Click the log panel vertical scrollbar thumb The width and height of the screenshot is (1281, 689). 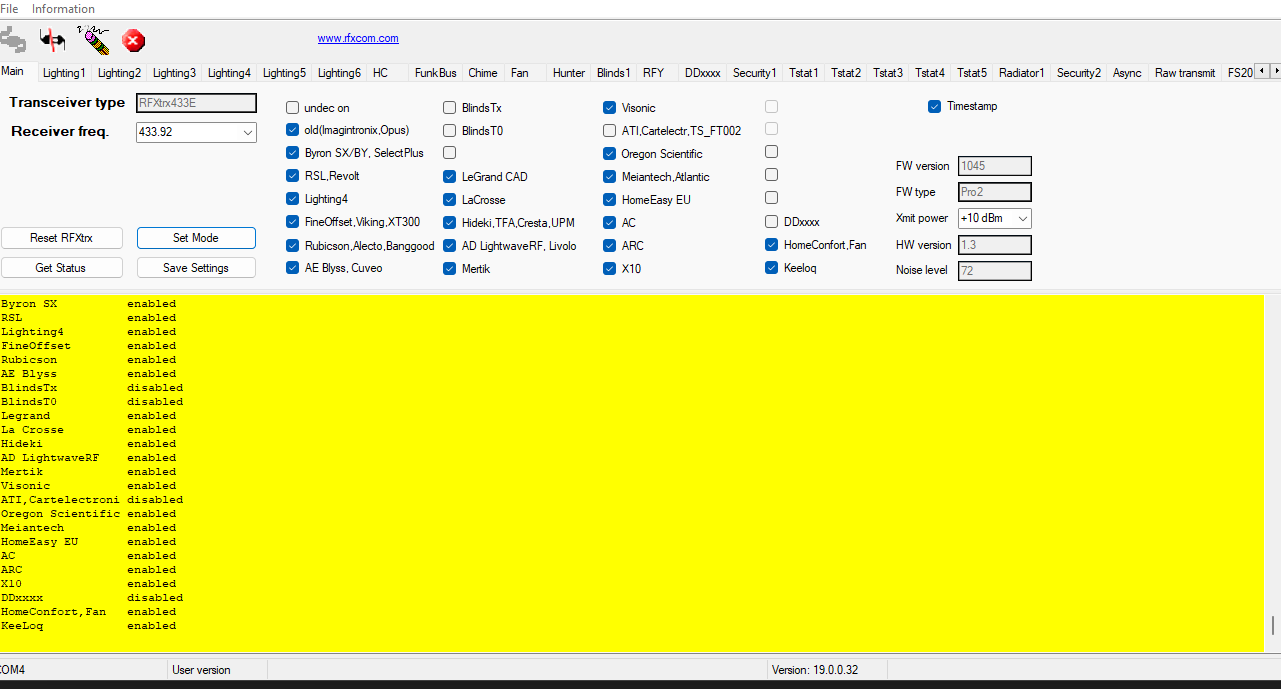1273,626
